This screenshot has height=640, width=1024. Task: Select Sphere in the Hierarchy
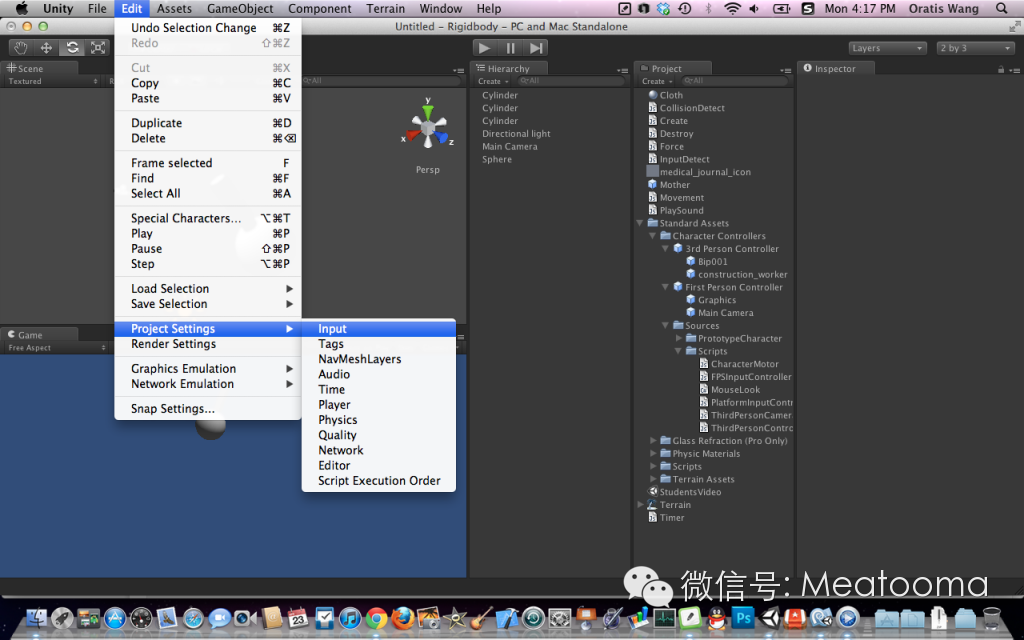[x=497, y=159]
